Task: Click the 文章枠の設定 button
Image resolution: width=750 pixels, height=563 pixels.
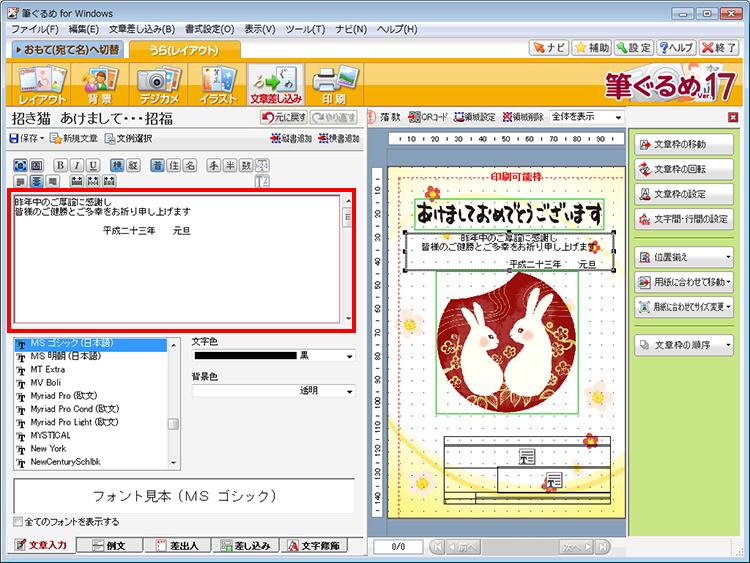Action: tap(684, 194)
